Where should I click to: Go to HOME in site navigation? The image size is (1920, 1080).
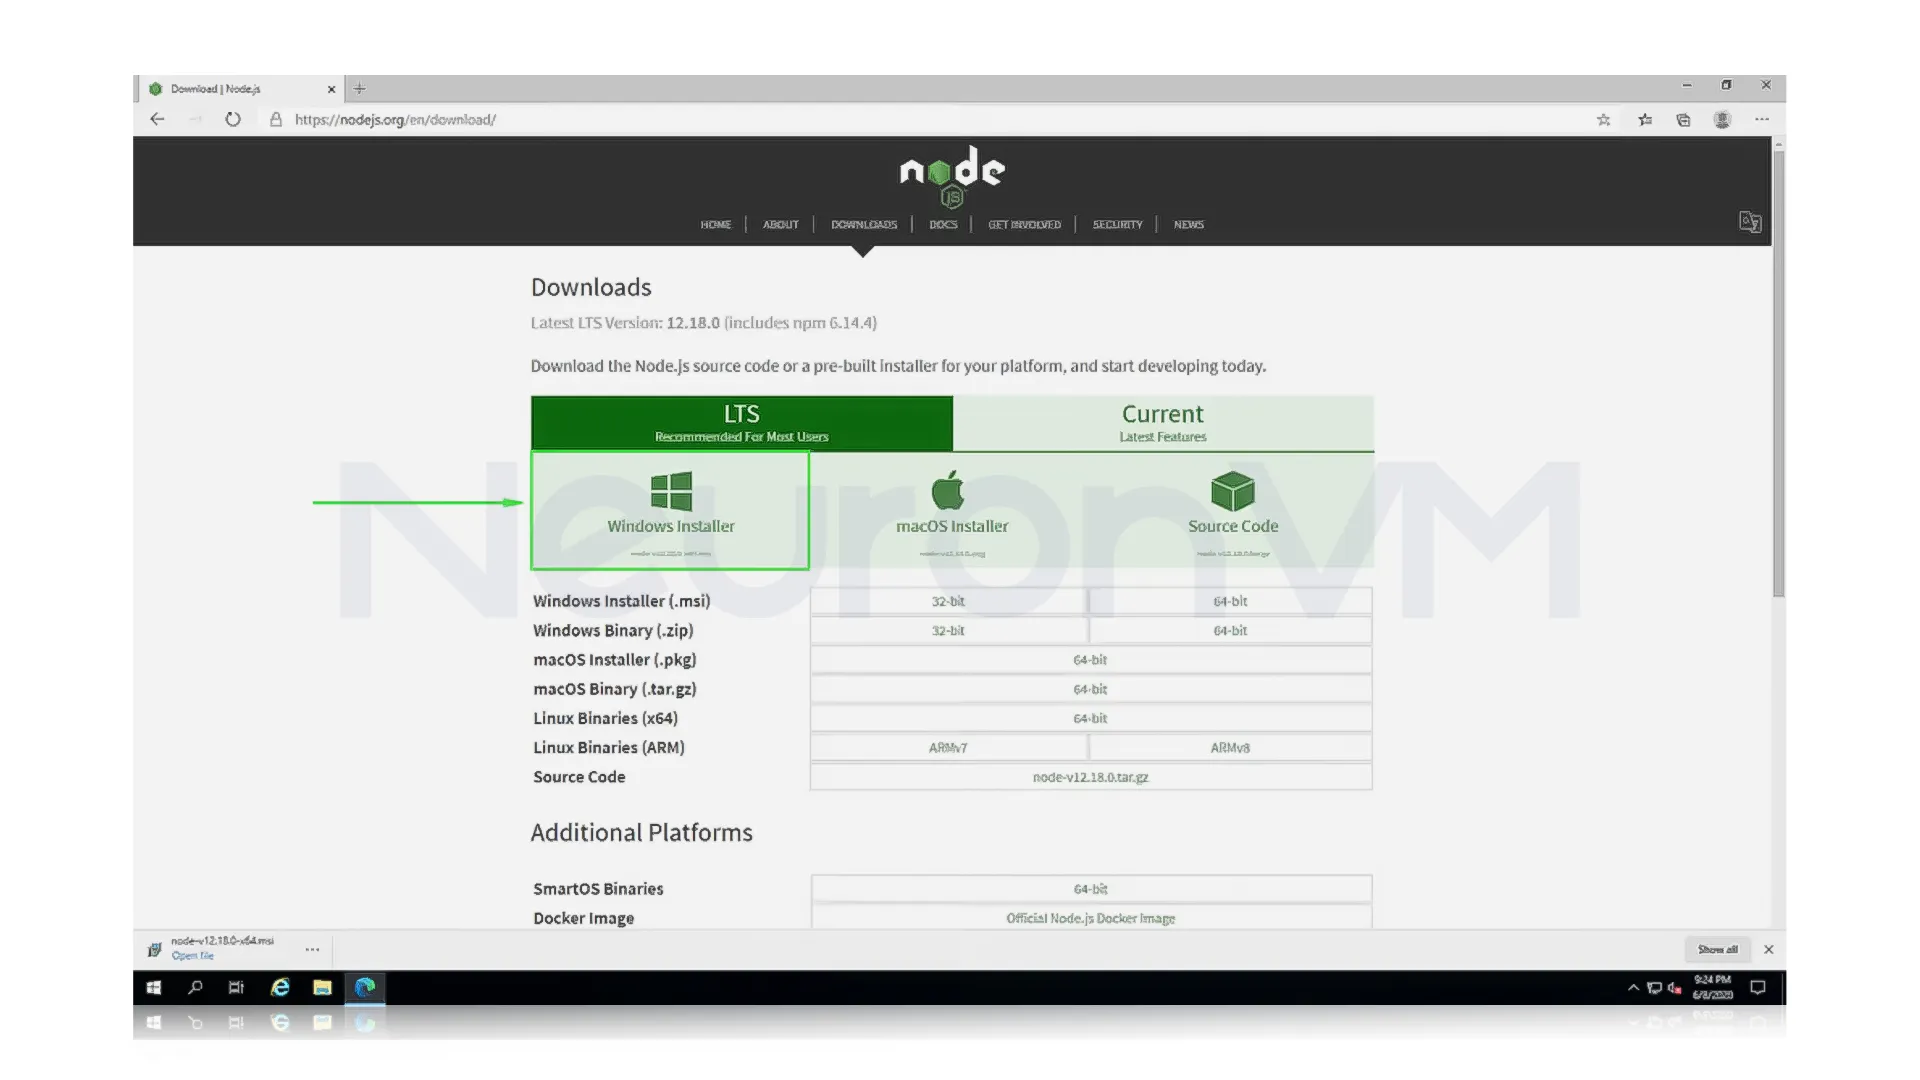coord(715,224)
